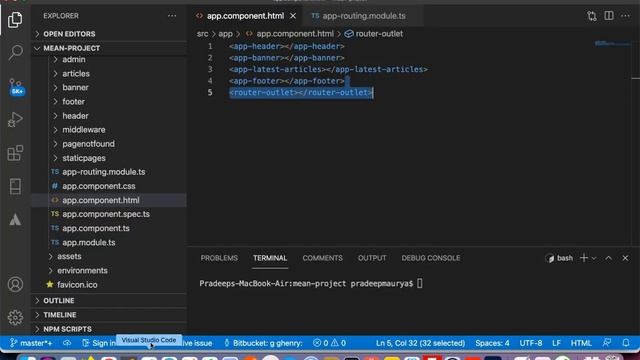Image resolution: width=640 pixels, height=360 pixels.
Task: Open the Explorer view in activity bar
Action: click(x=15, y=20)
